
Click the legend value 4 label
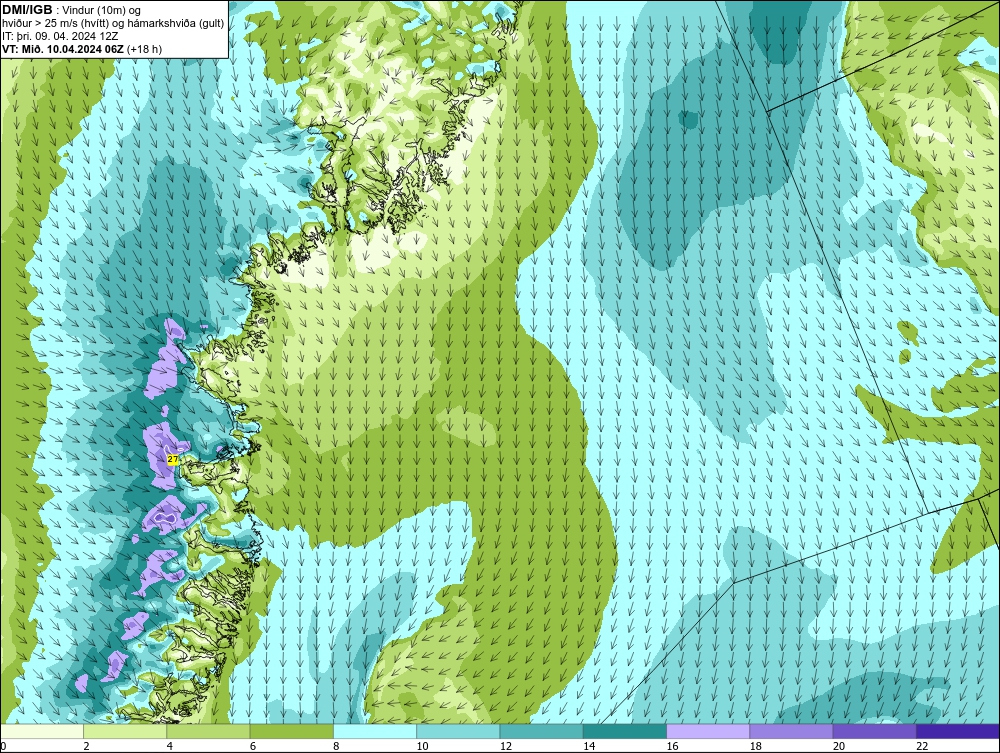[170, 747]
